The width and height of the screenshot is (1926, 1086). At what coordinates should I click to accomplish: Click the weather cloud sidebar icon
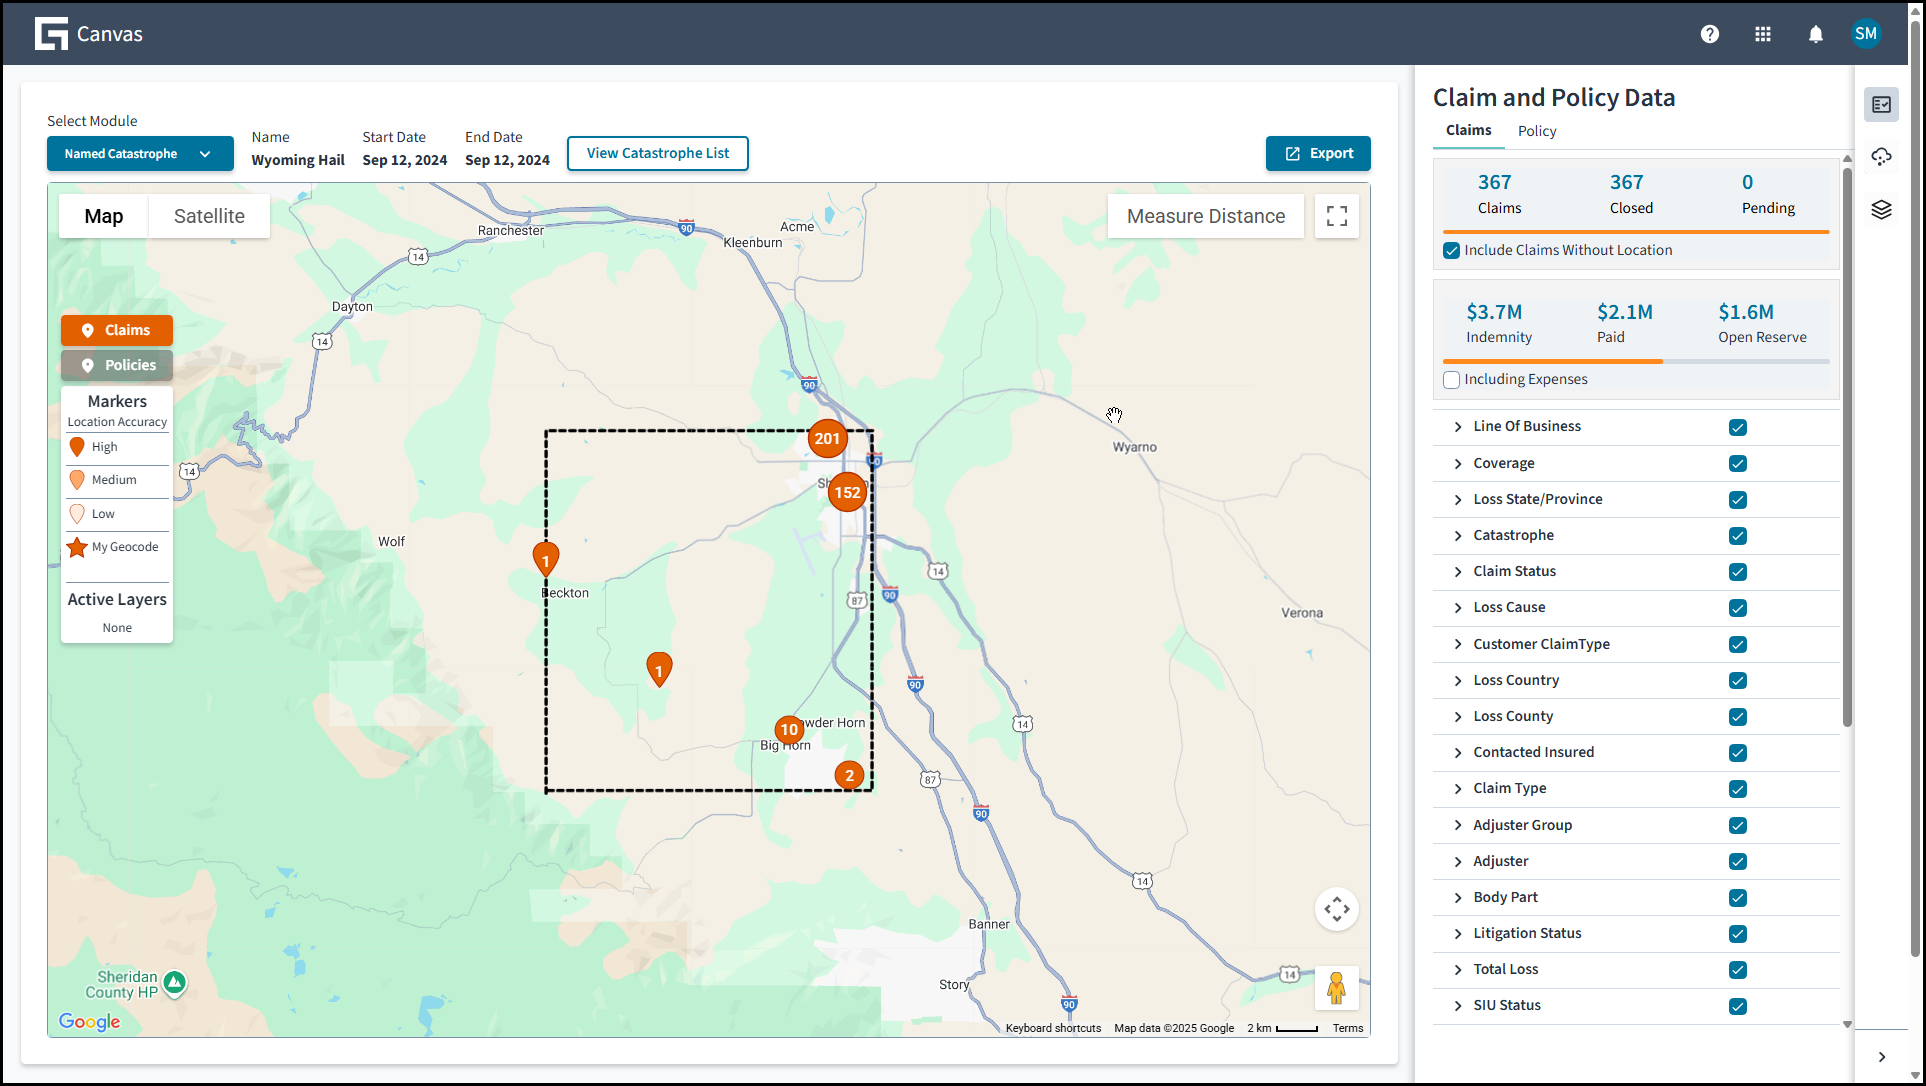pyautogui.click(x=1882, y=157)
